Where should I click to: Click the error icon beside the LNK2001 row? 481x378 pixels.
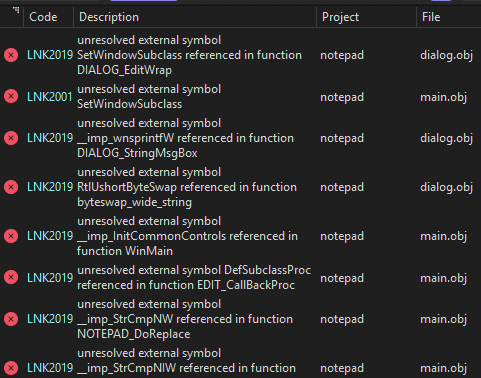click(x=11, y=96)
